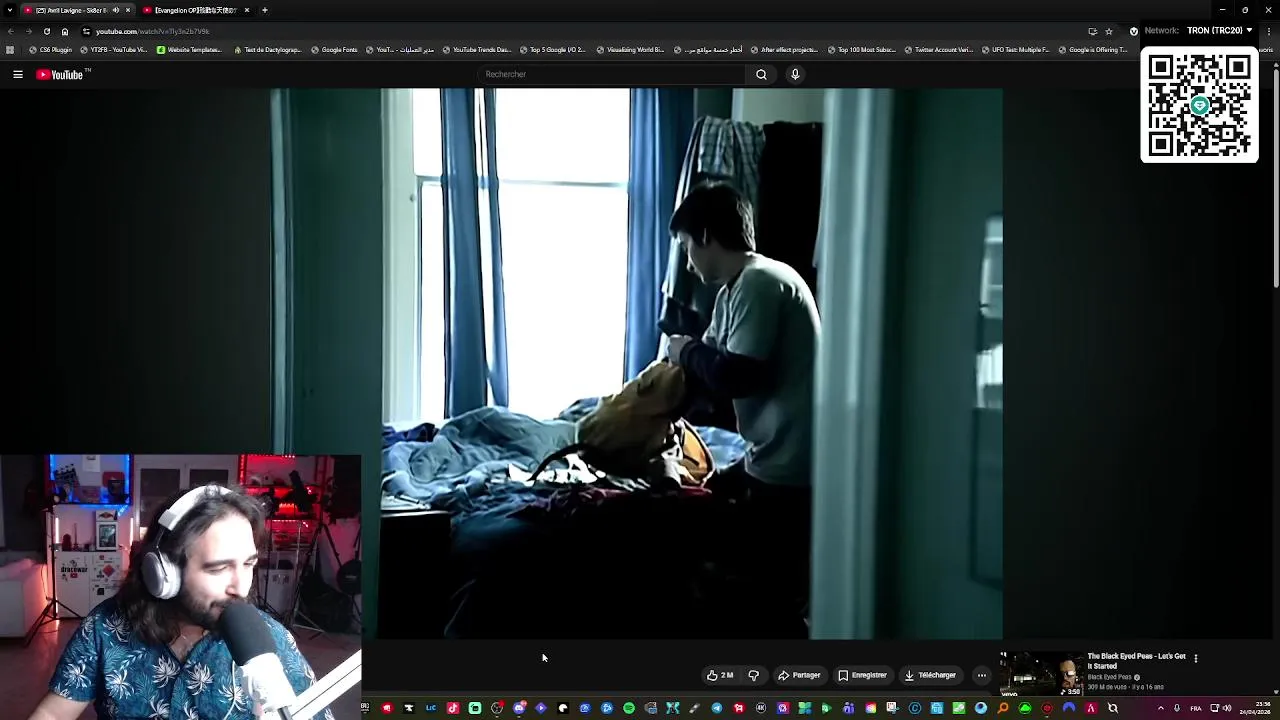Image resolution: width=1280 pixels, height=720 pixels.
Task: Open Black Eyed Peas suggested video thumbnail
Action: (1041, 674)
